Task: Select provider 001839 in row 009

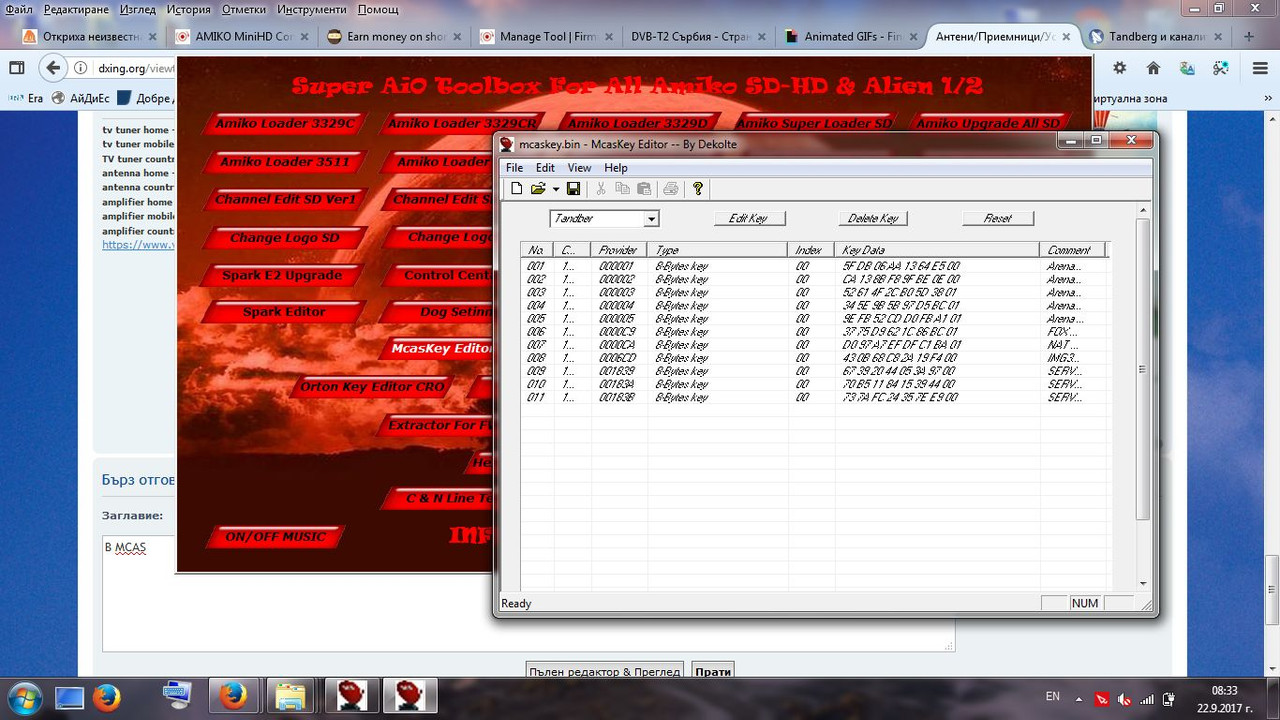Action: pos(617,371)
